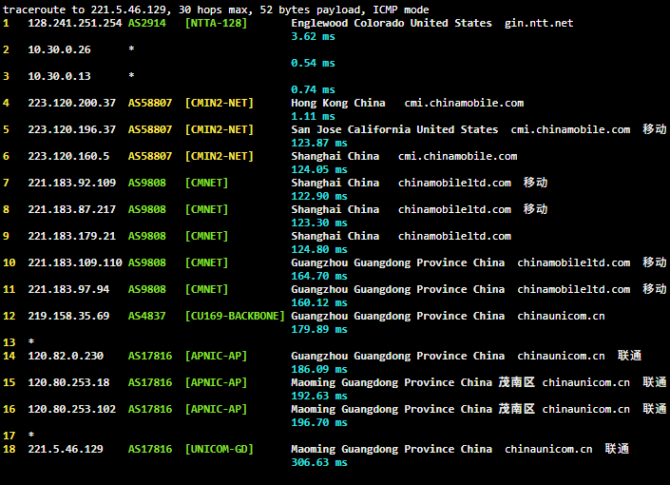Viewport: 670px width, 485px height.
Task: Click the hop 3 address 10.30.0.13
Action: (x=58, y=76)
